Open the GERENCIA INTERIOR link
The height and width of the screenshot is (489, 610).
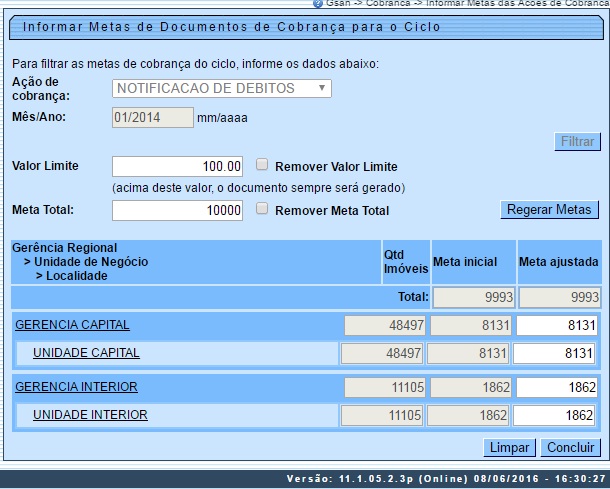pyautogui.click(x=76, y=387)
